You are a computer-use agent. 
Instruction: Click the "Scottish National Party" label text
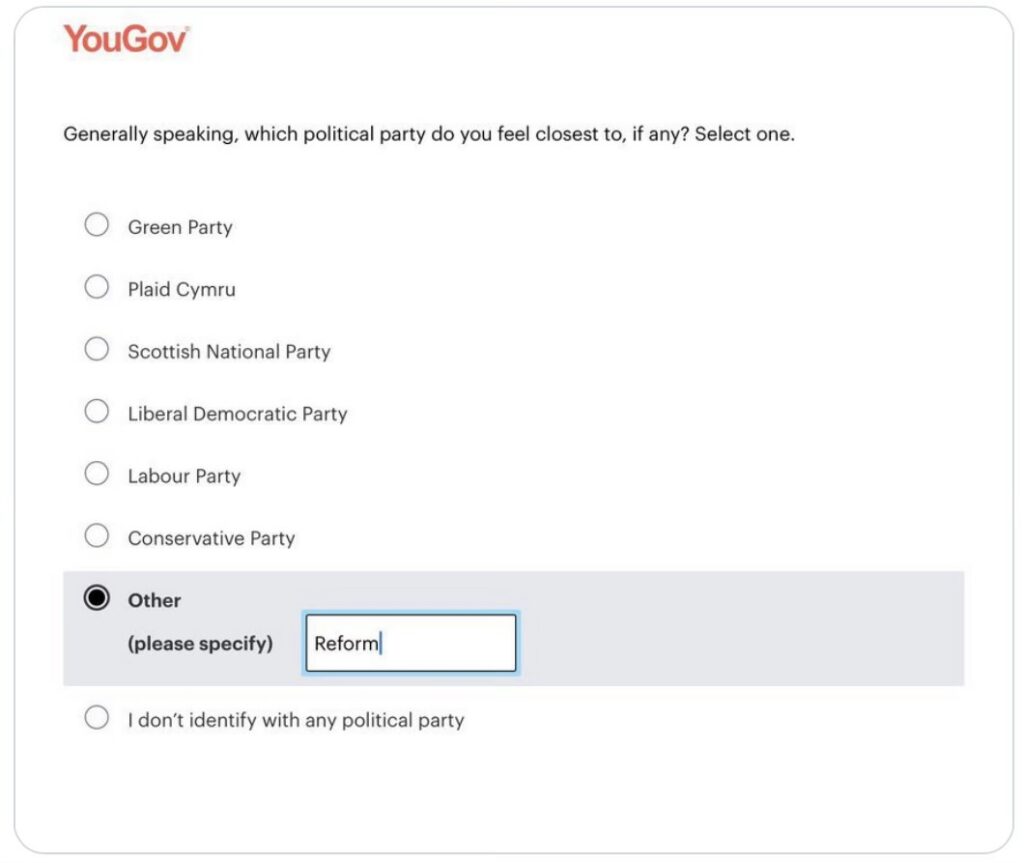point(229,352)
